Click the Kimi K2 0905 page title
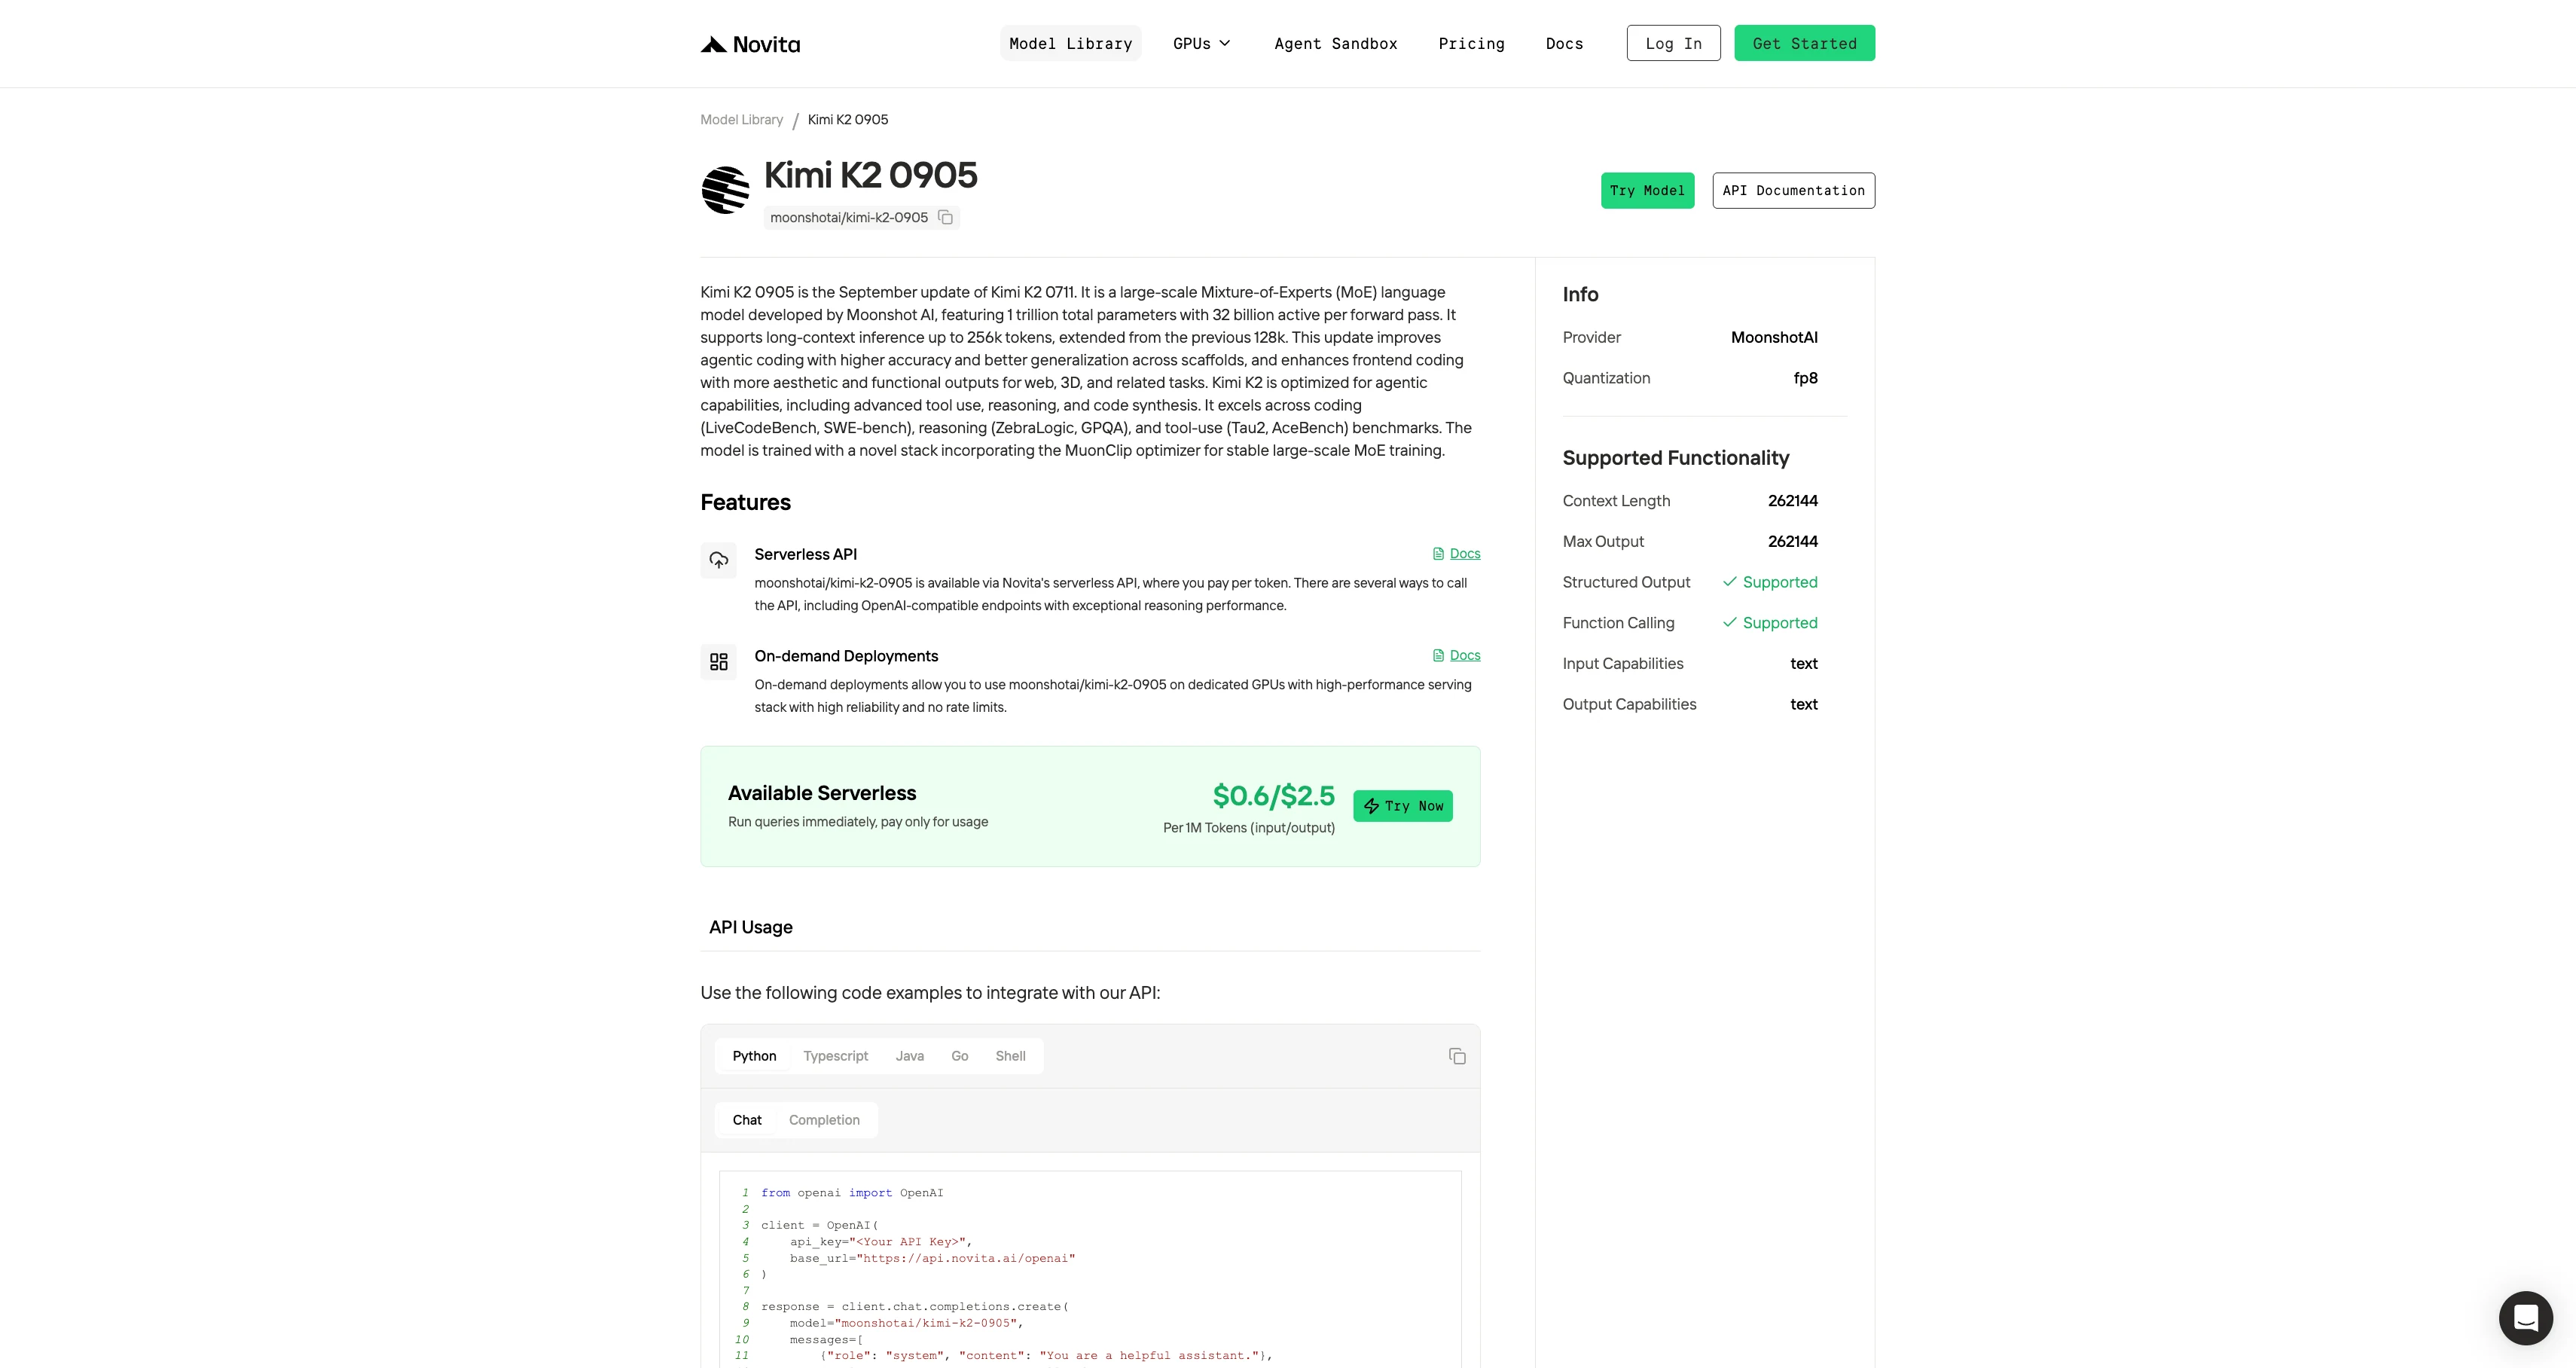 pyautogui.click(x=870, y=175)
